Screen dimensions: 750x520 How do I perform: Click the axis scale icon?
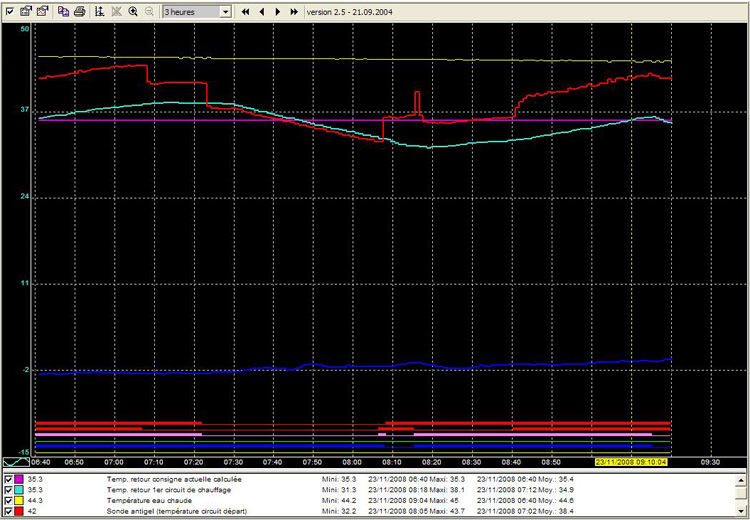100,11
